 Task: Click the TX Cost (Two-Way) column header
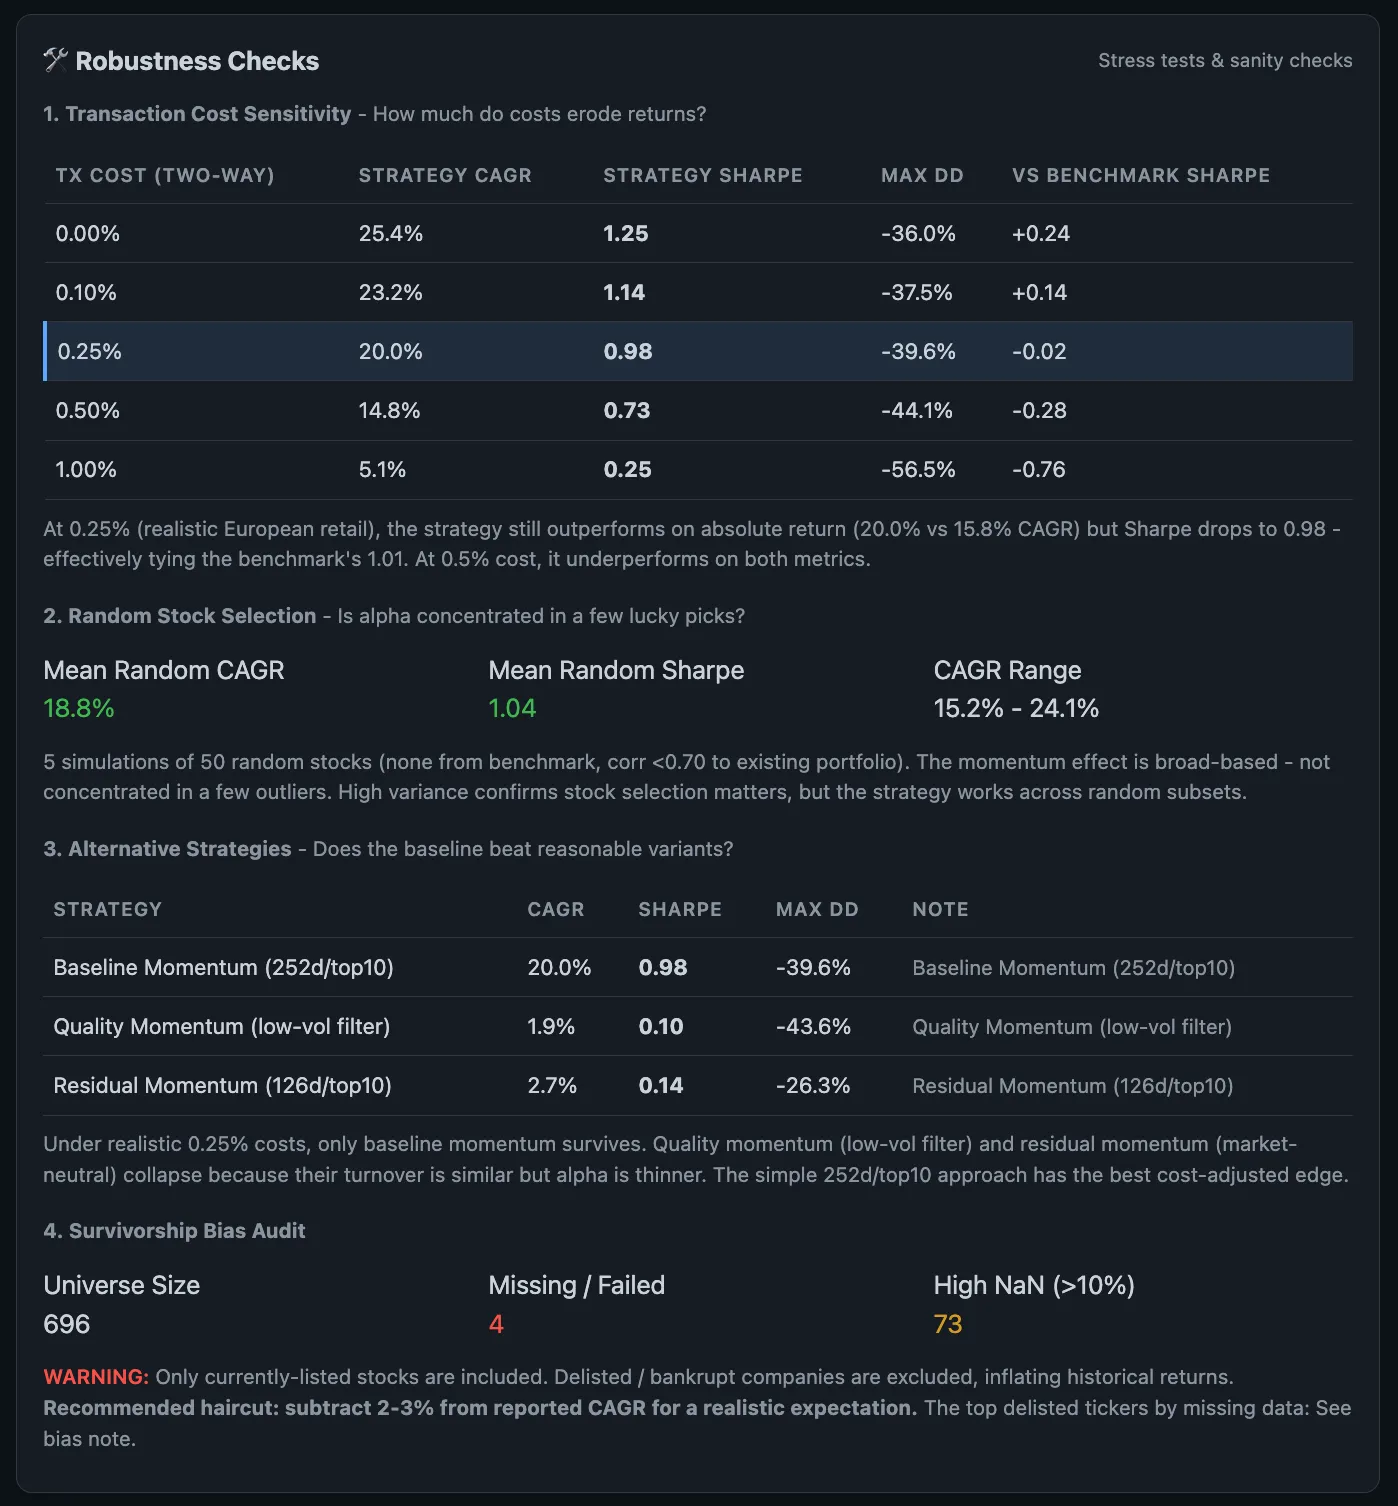point(165,175)
